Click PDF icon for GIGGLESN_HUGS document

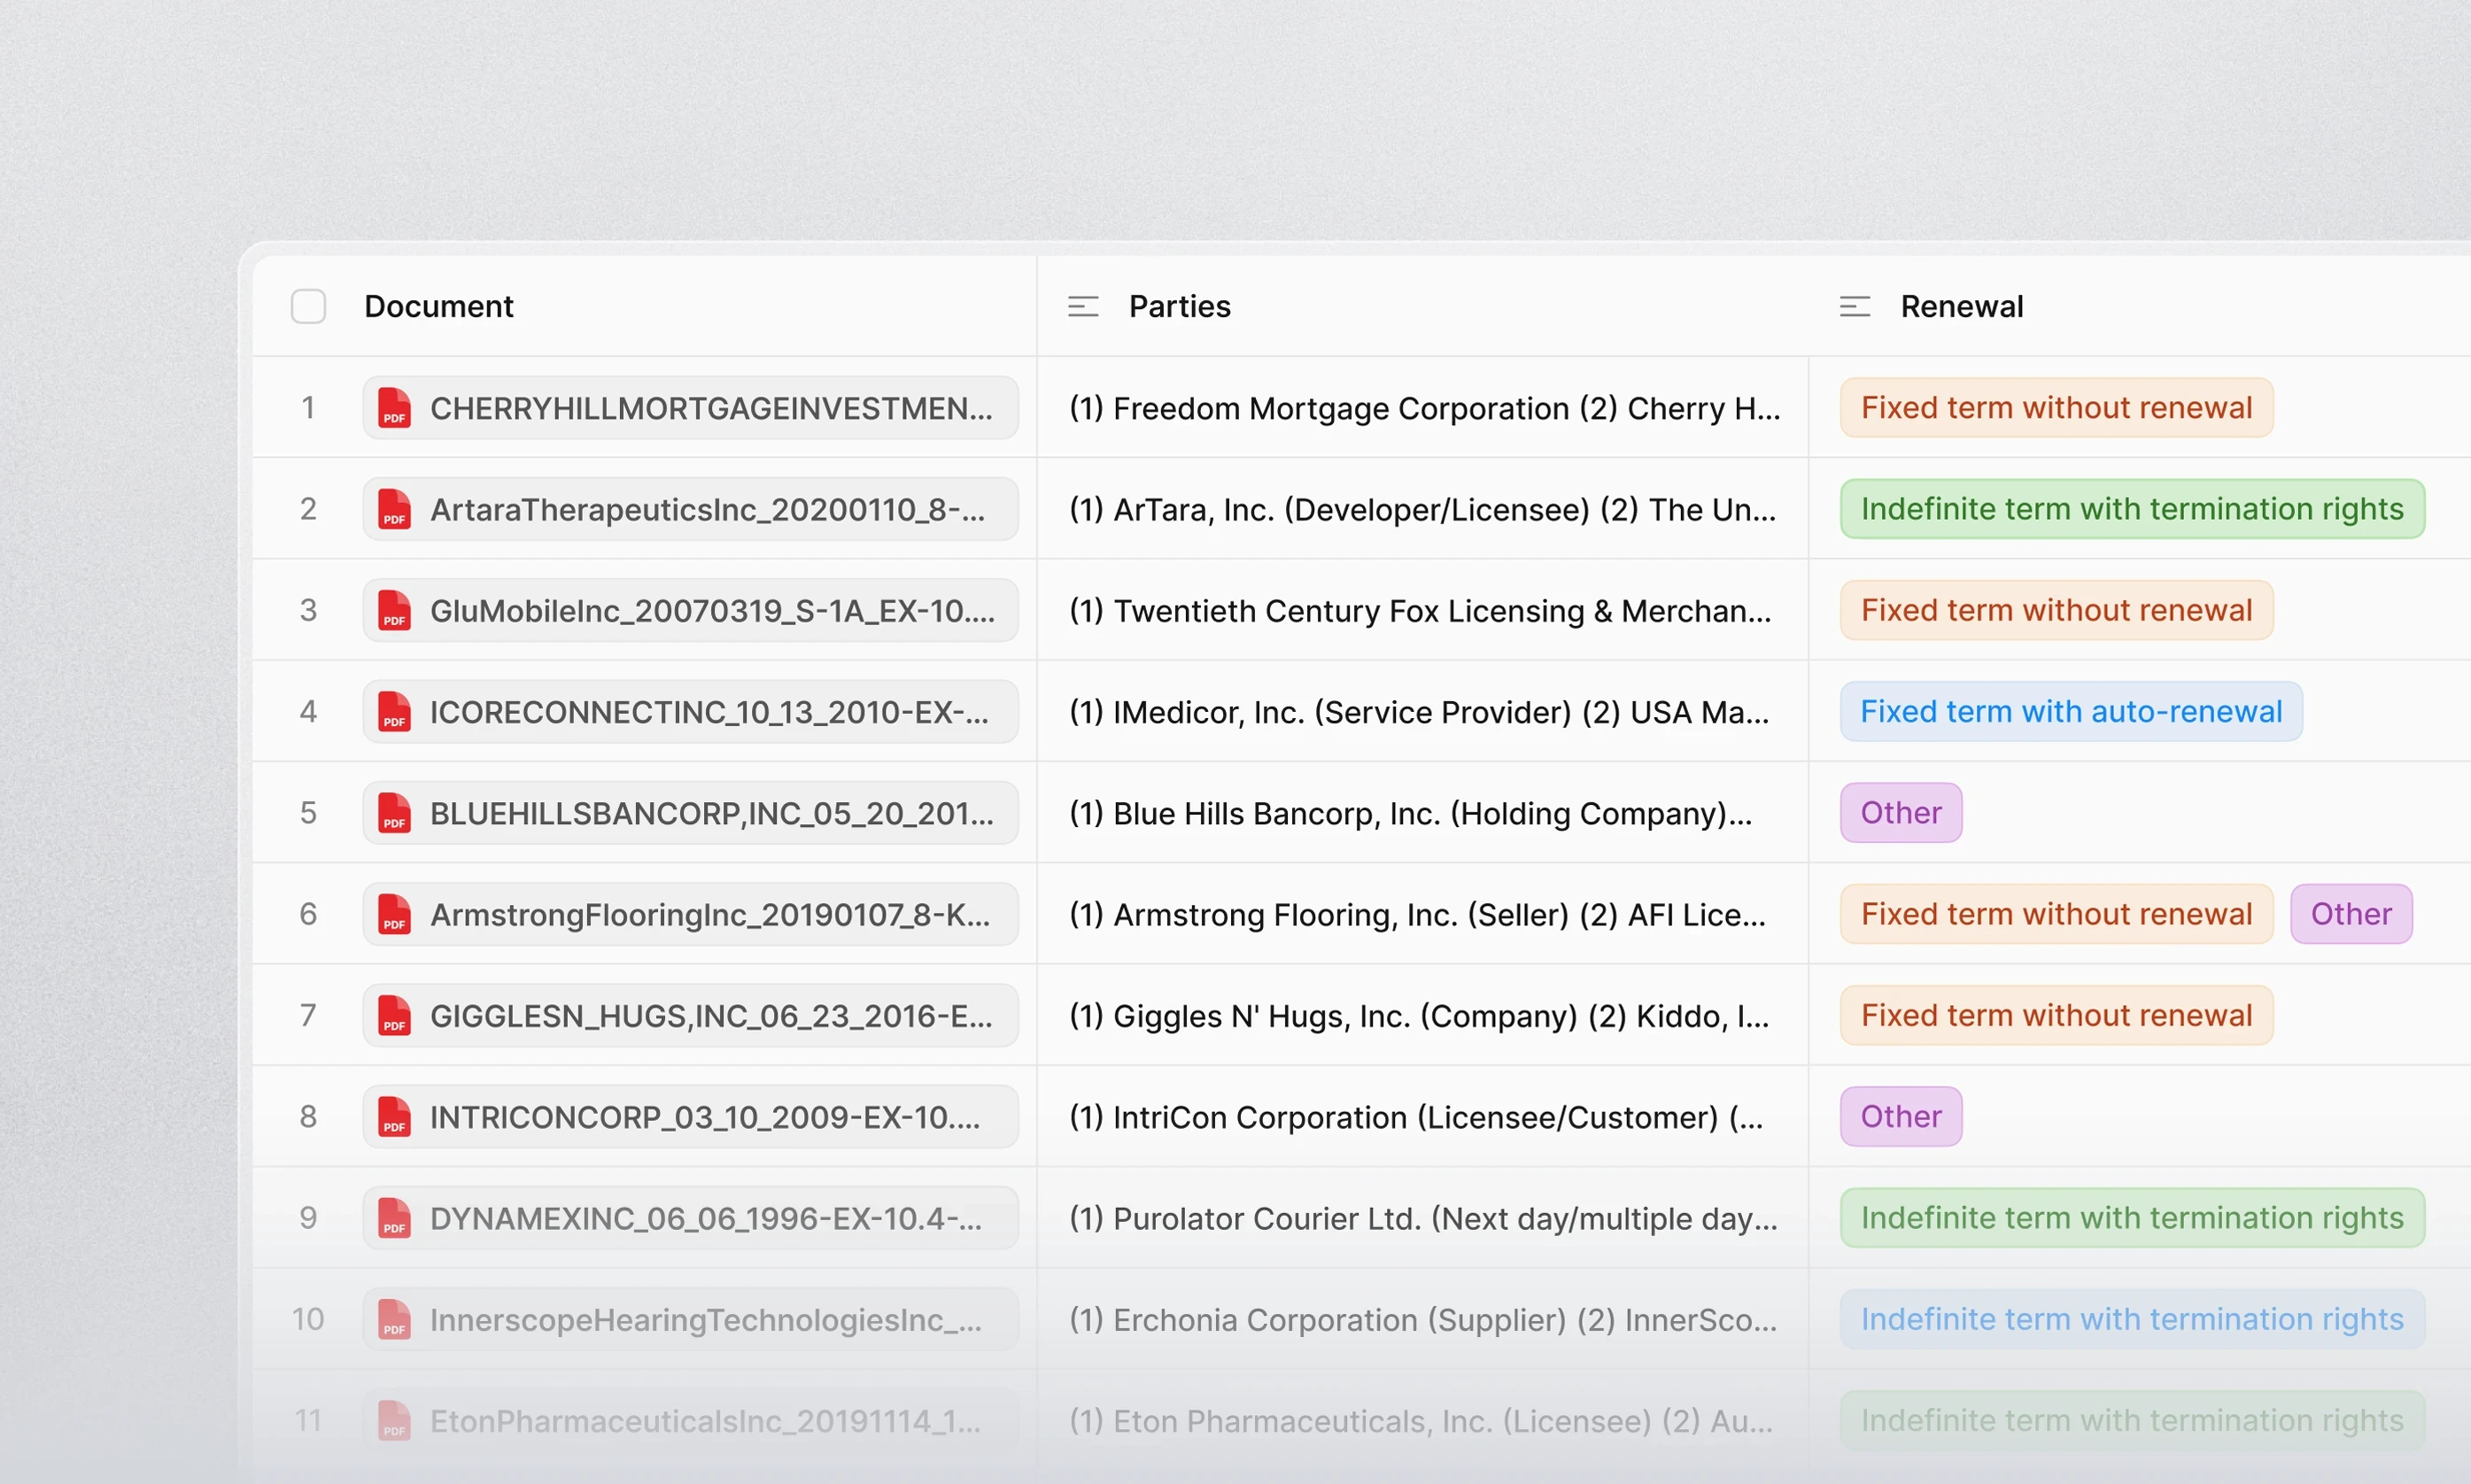tap(394, 1016)
